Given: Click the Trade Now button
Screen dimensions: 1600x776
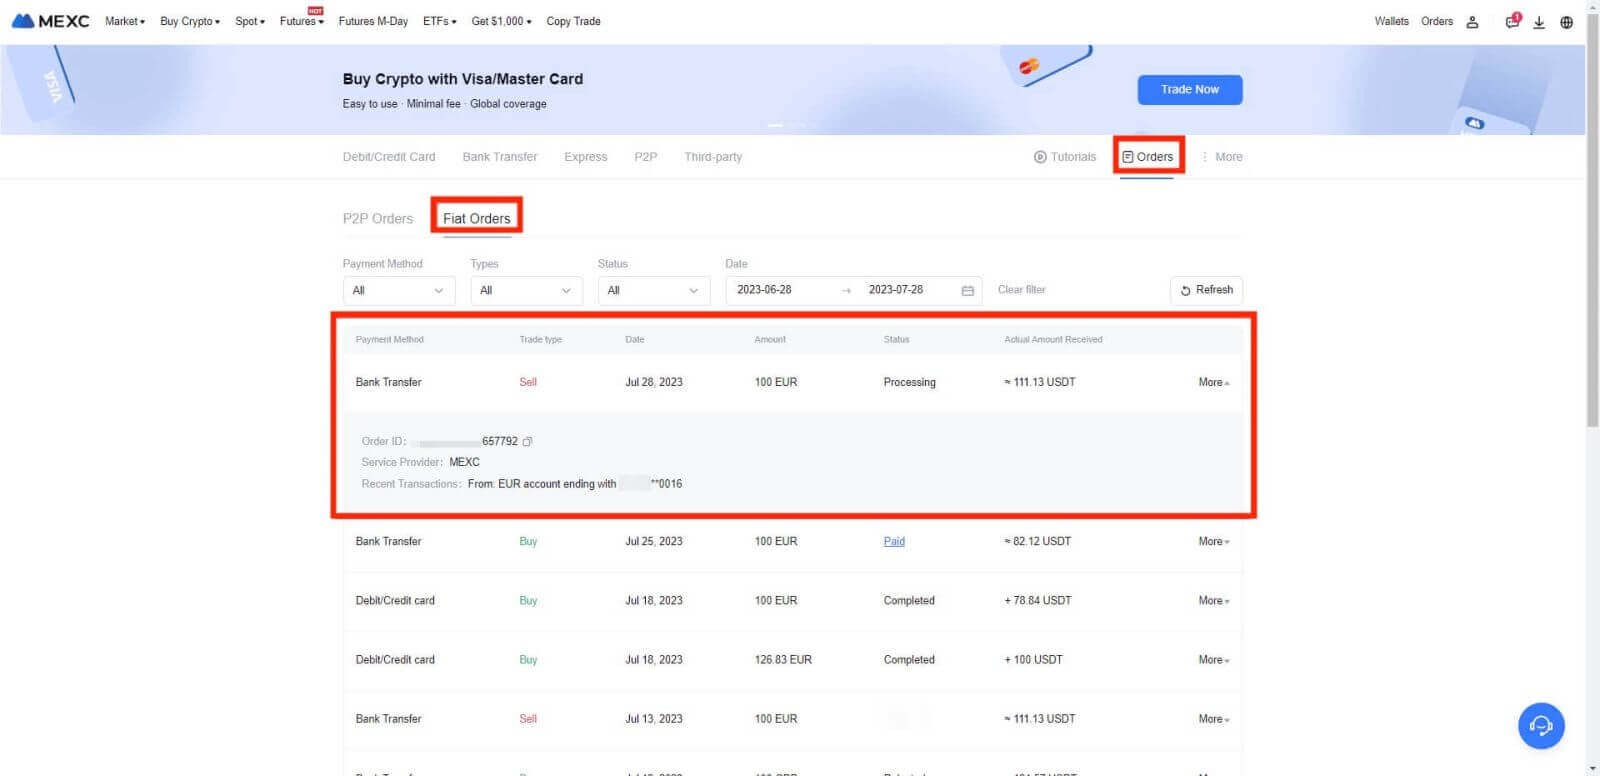Looking at the screenshot, I should point(1190,89).
